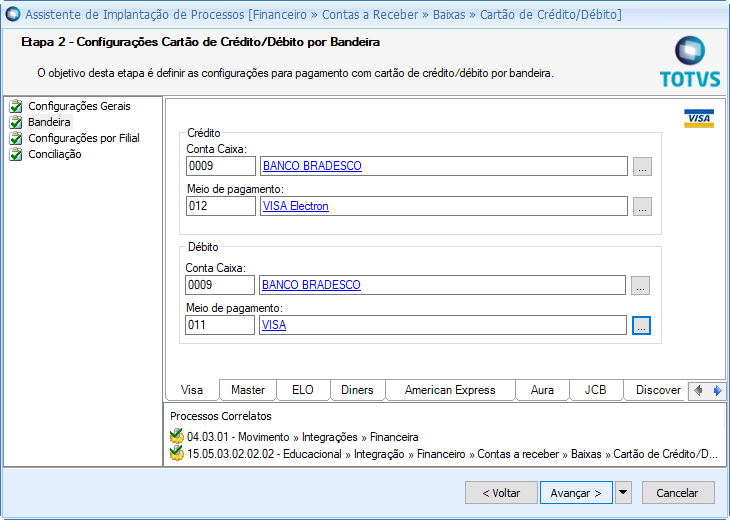Open the VISA Electron link

296,206
